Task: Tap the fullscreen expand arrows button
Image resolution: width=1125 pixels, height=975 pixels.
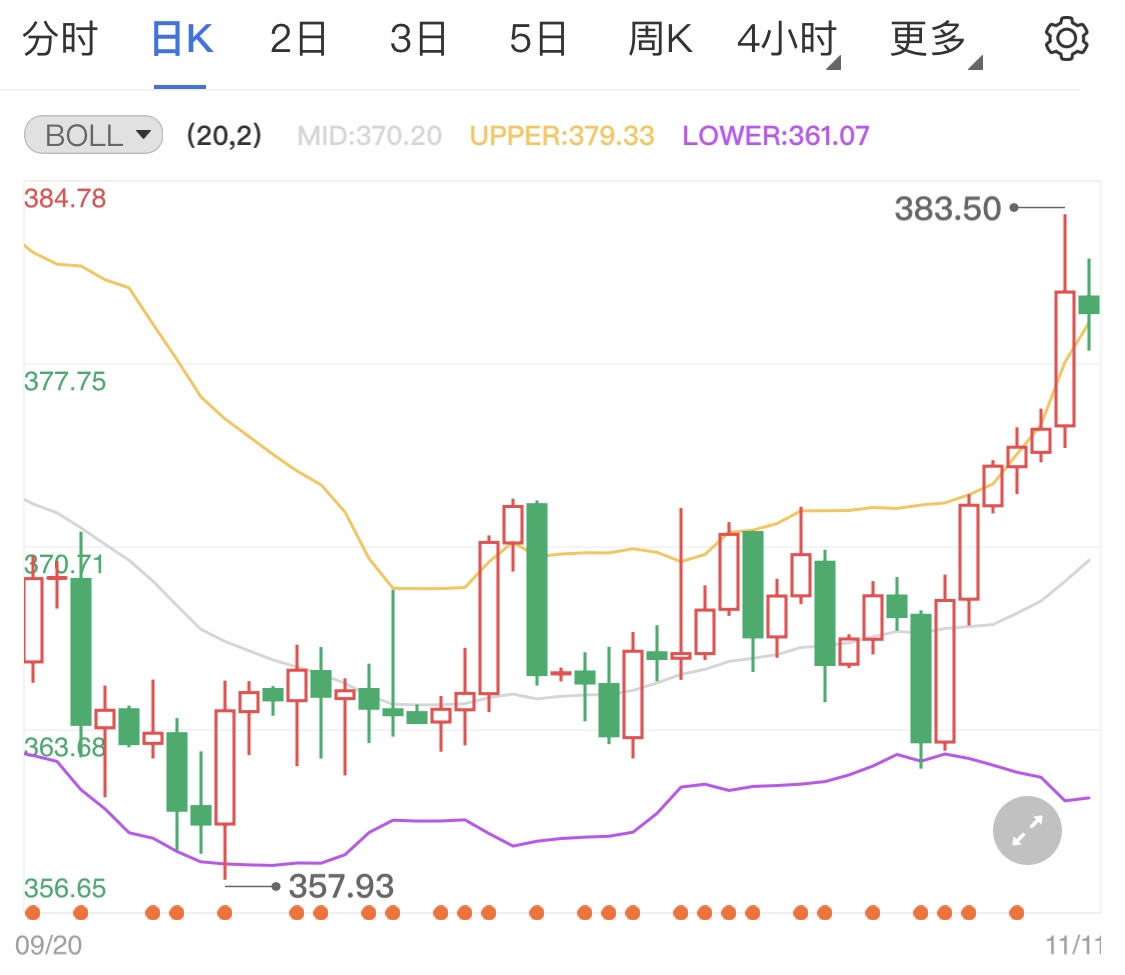Action: pos(1027,830)
